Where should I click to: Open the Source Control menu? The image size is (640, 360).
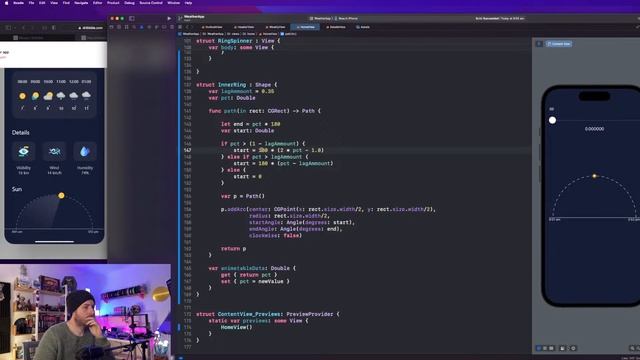coord(151,3)
